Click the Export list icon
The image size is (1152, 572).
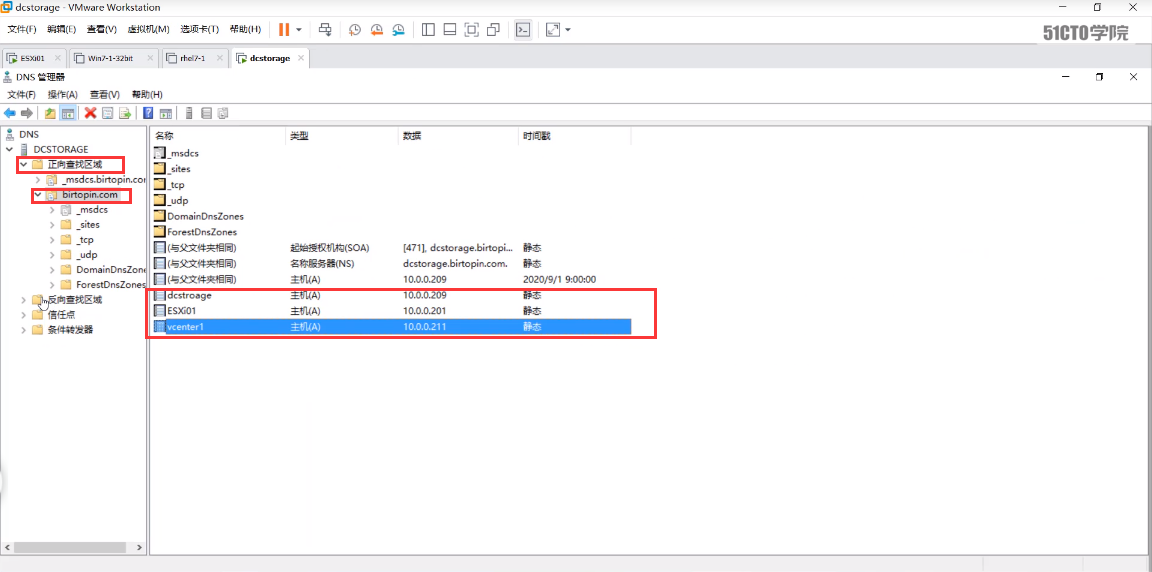point(125,113)
